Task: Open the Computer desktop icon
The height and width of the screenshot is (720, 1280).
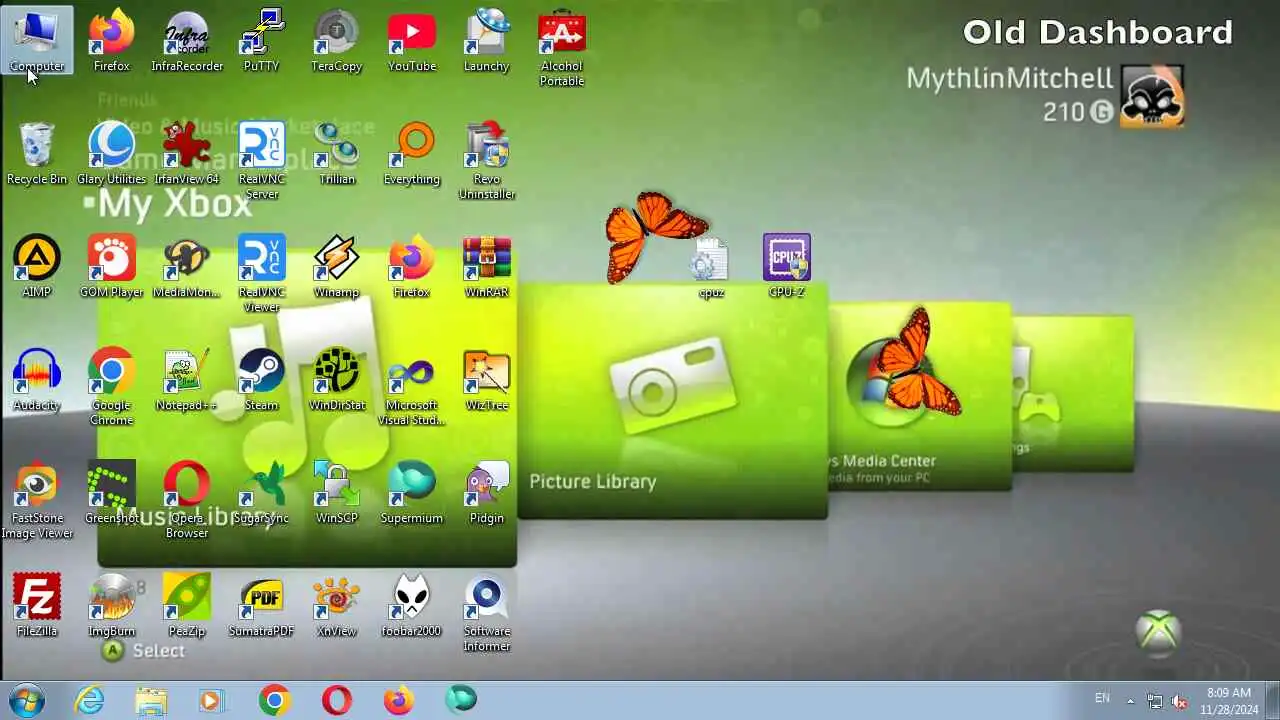Action: (x=37, y=42)
